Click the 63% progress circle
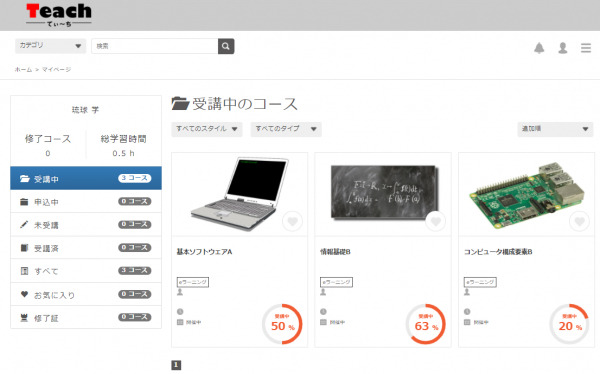The height and width of the screenshot is (374, 600). [x=426, y=324]
